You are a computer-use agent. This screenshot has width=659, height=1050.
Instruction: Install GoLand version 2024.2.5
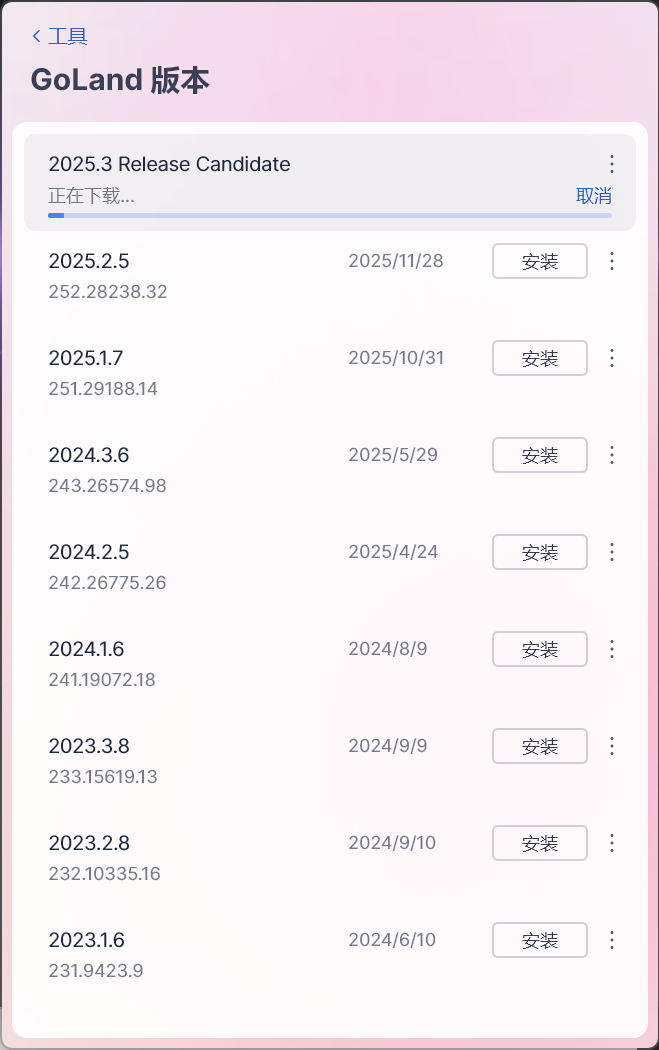tap(539, 553)
